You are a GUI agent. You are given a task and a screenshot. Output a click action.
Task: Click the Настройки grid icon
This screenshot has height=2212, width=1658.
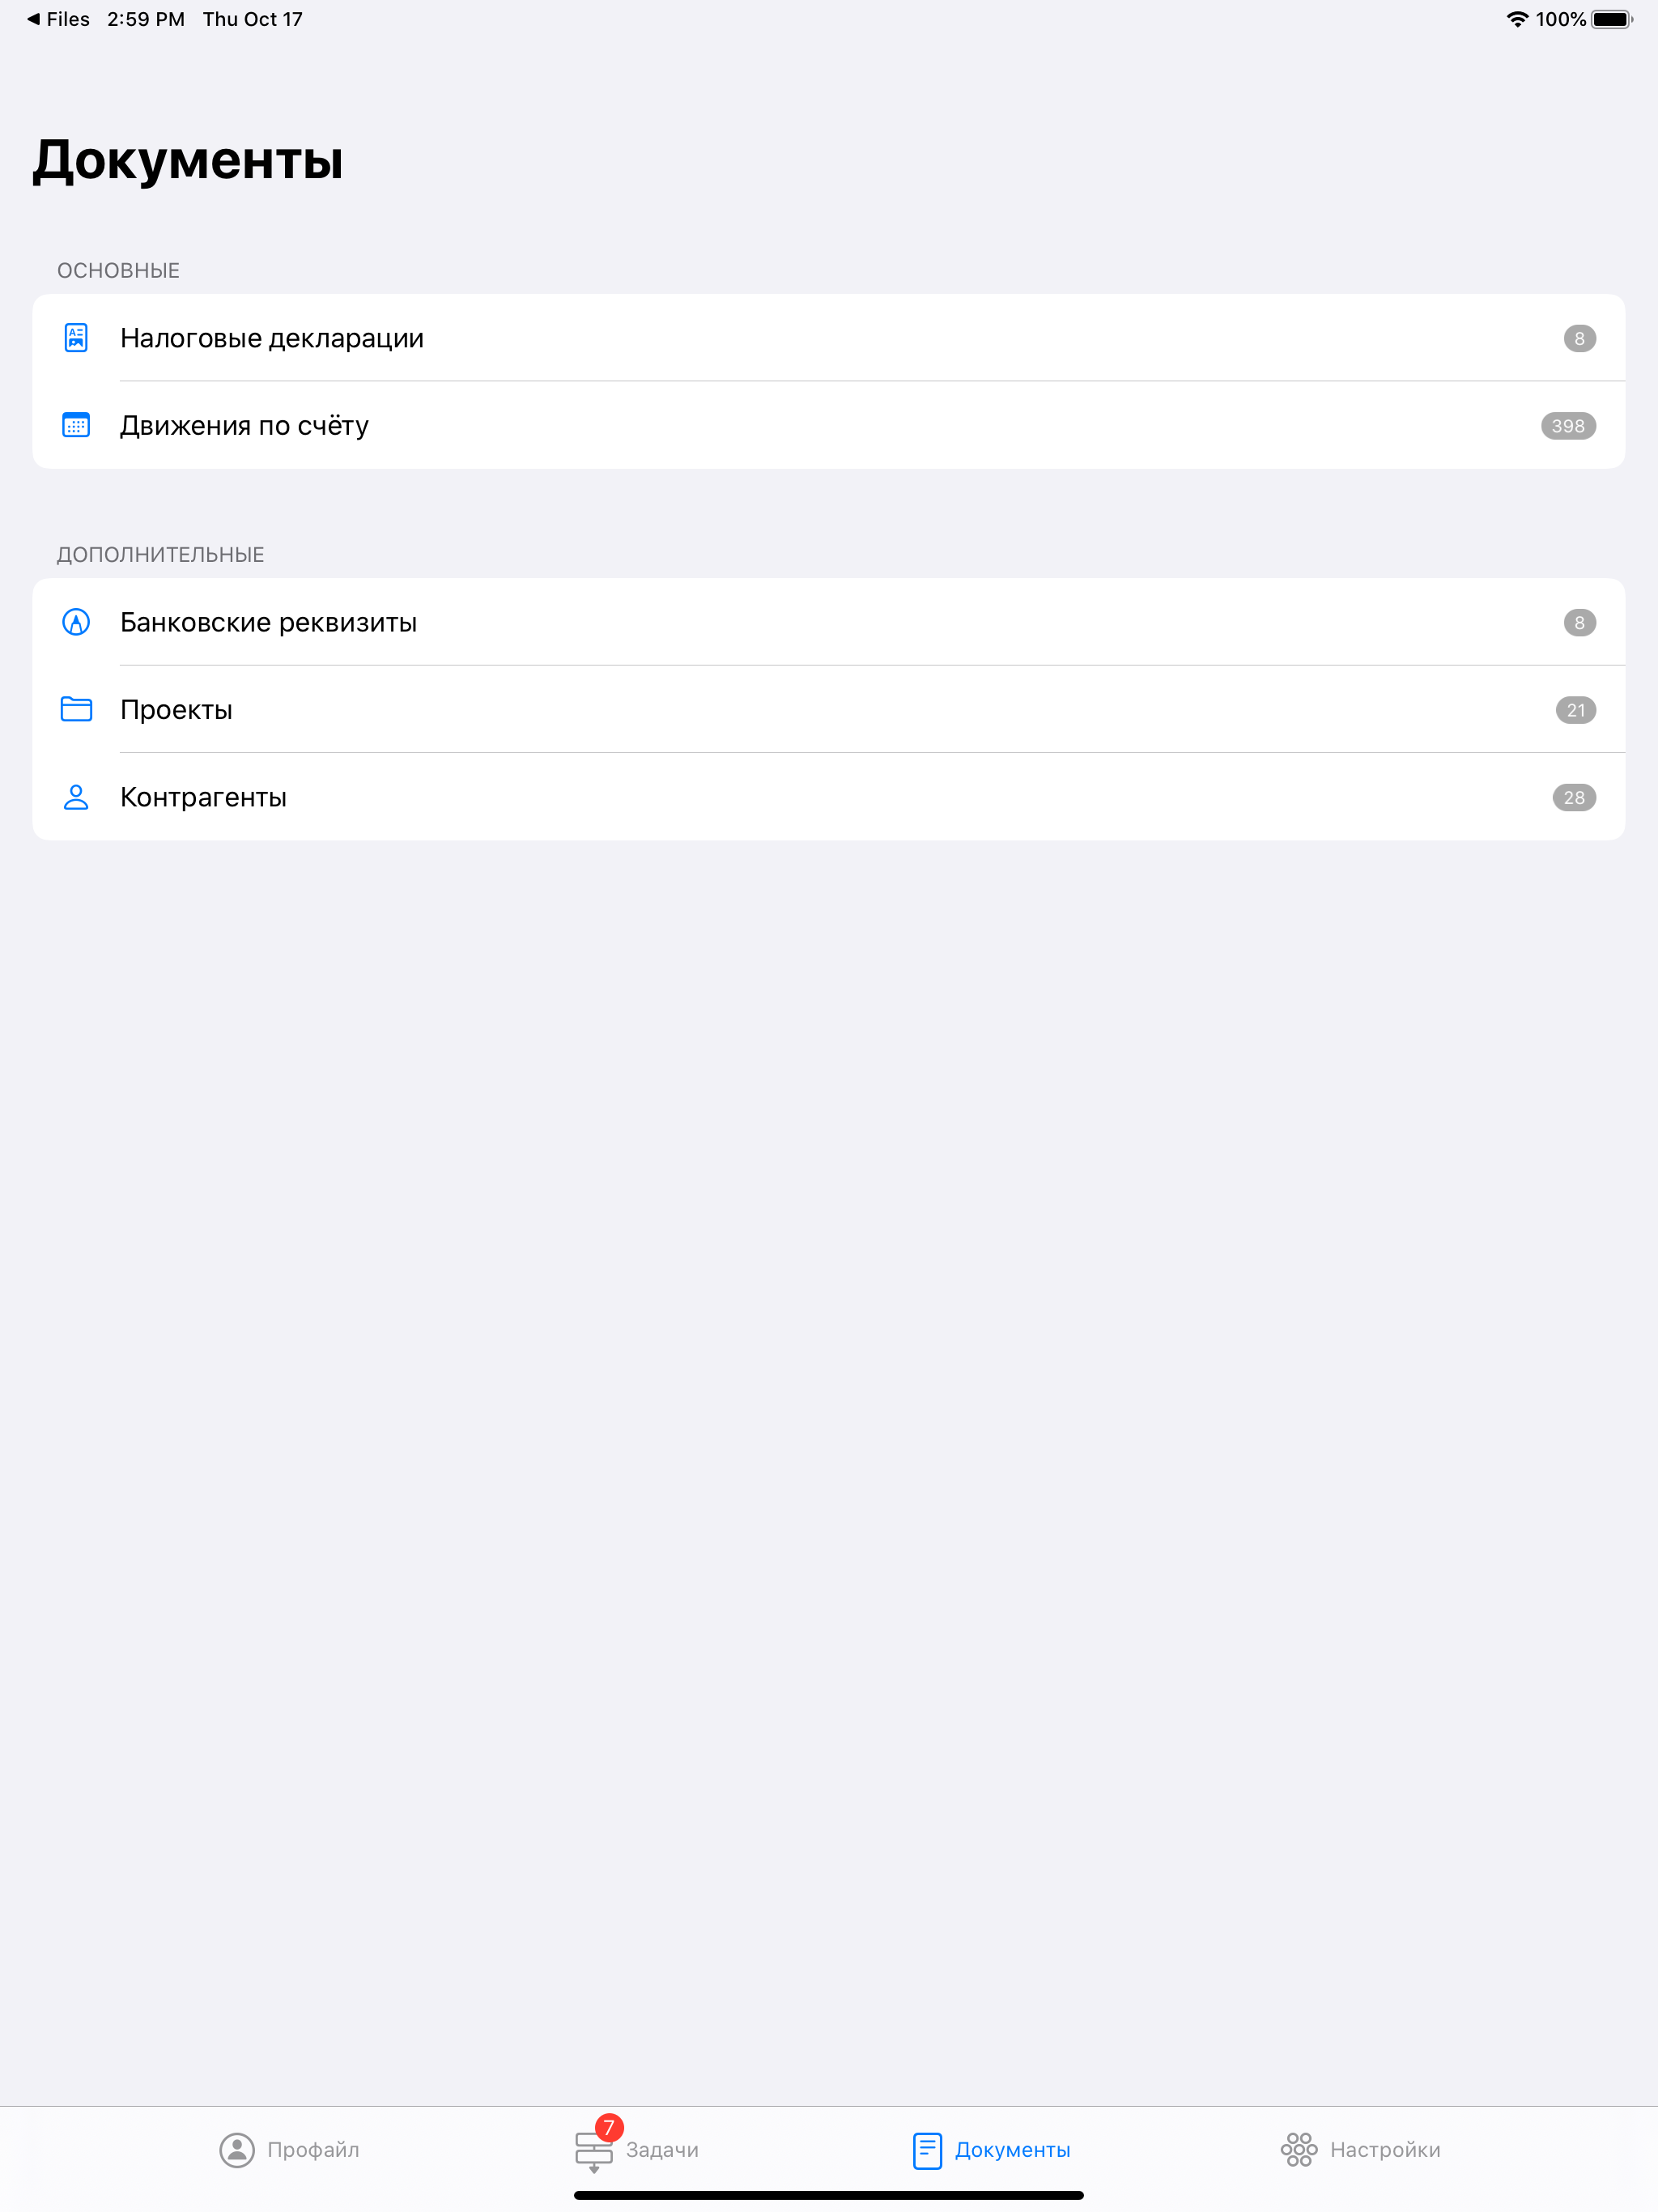click(x=1301, y=2150)
